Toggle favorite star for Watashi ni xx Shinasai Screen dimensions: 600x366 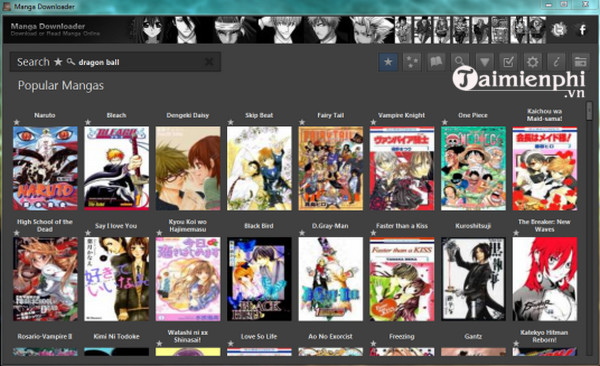(159, 343)
